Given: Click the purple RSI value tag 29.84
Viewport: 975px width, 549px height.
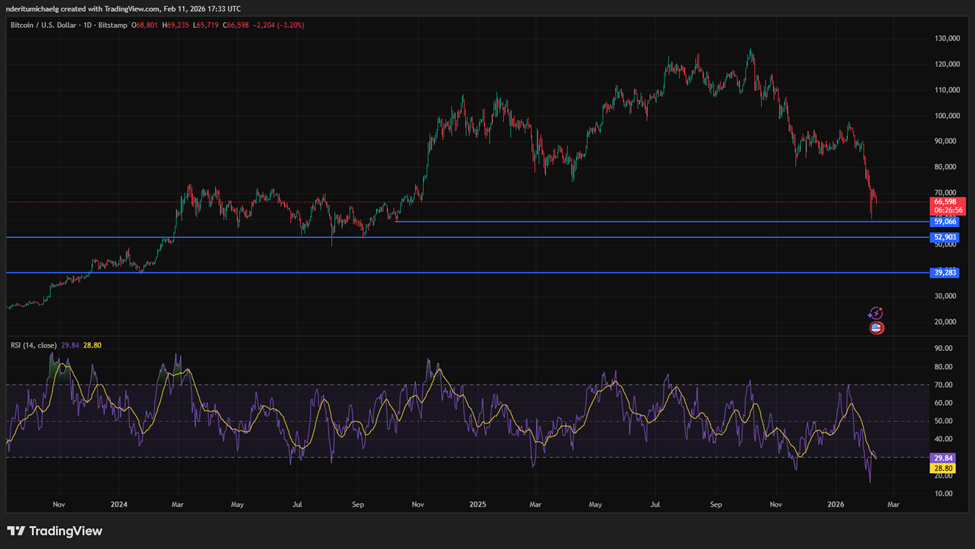Looking at the screenshot, I should pyautogui.click(x=943, y=458).
